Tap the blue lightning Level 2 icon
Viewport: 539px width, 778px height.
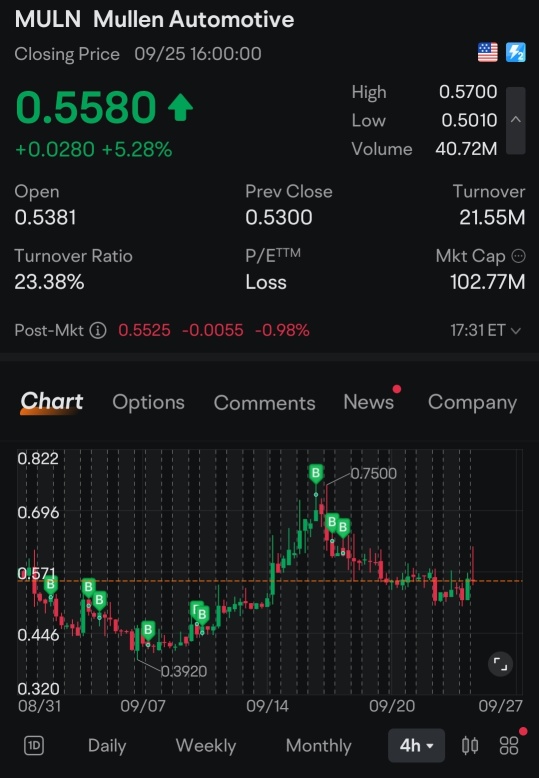(516, 53)
